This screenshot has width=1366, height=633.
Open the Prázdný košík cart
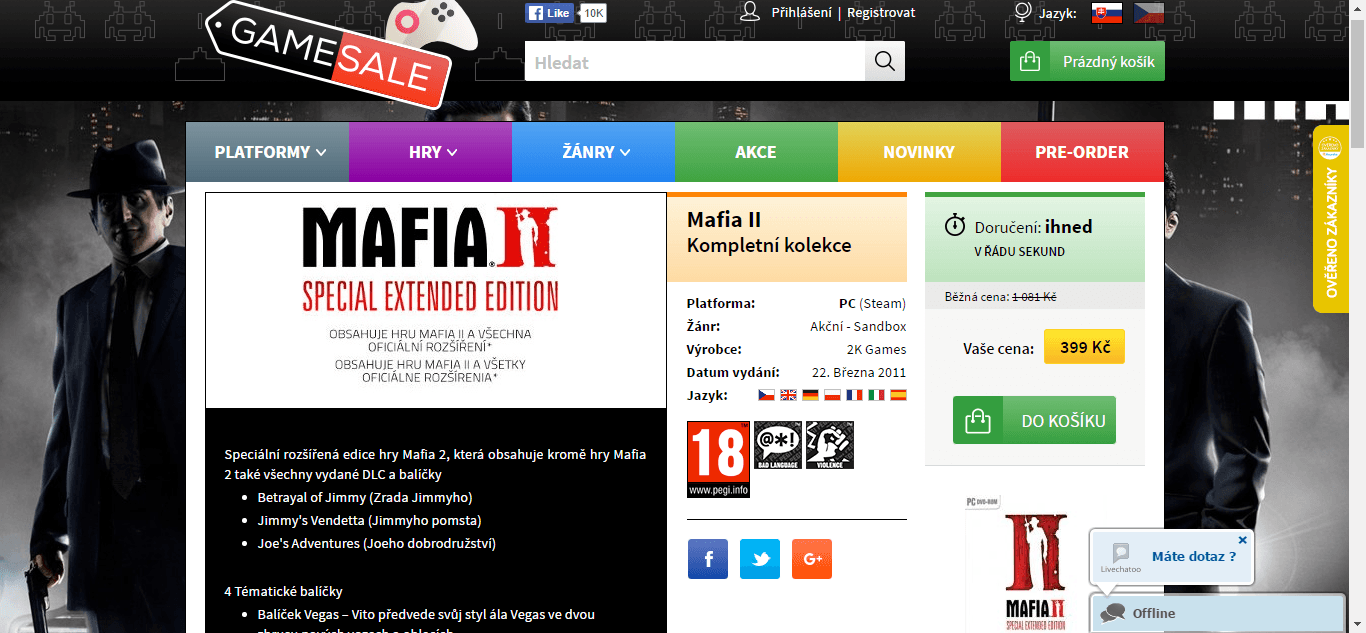[x=1087, y=61]
